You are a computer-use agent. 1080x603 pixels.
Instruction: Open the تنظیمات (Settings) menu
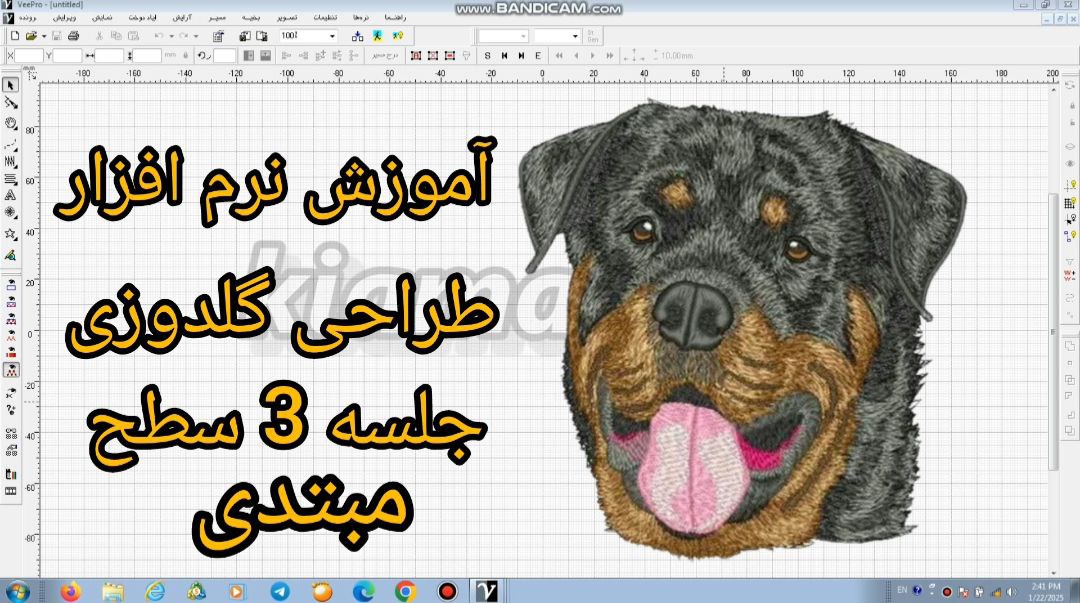tap(325, 19)
